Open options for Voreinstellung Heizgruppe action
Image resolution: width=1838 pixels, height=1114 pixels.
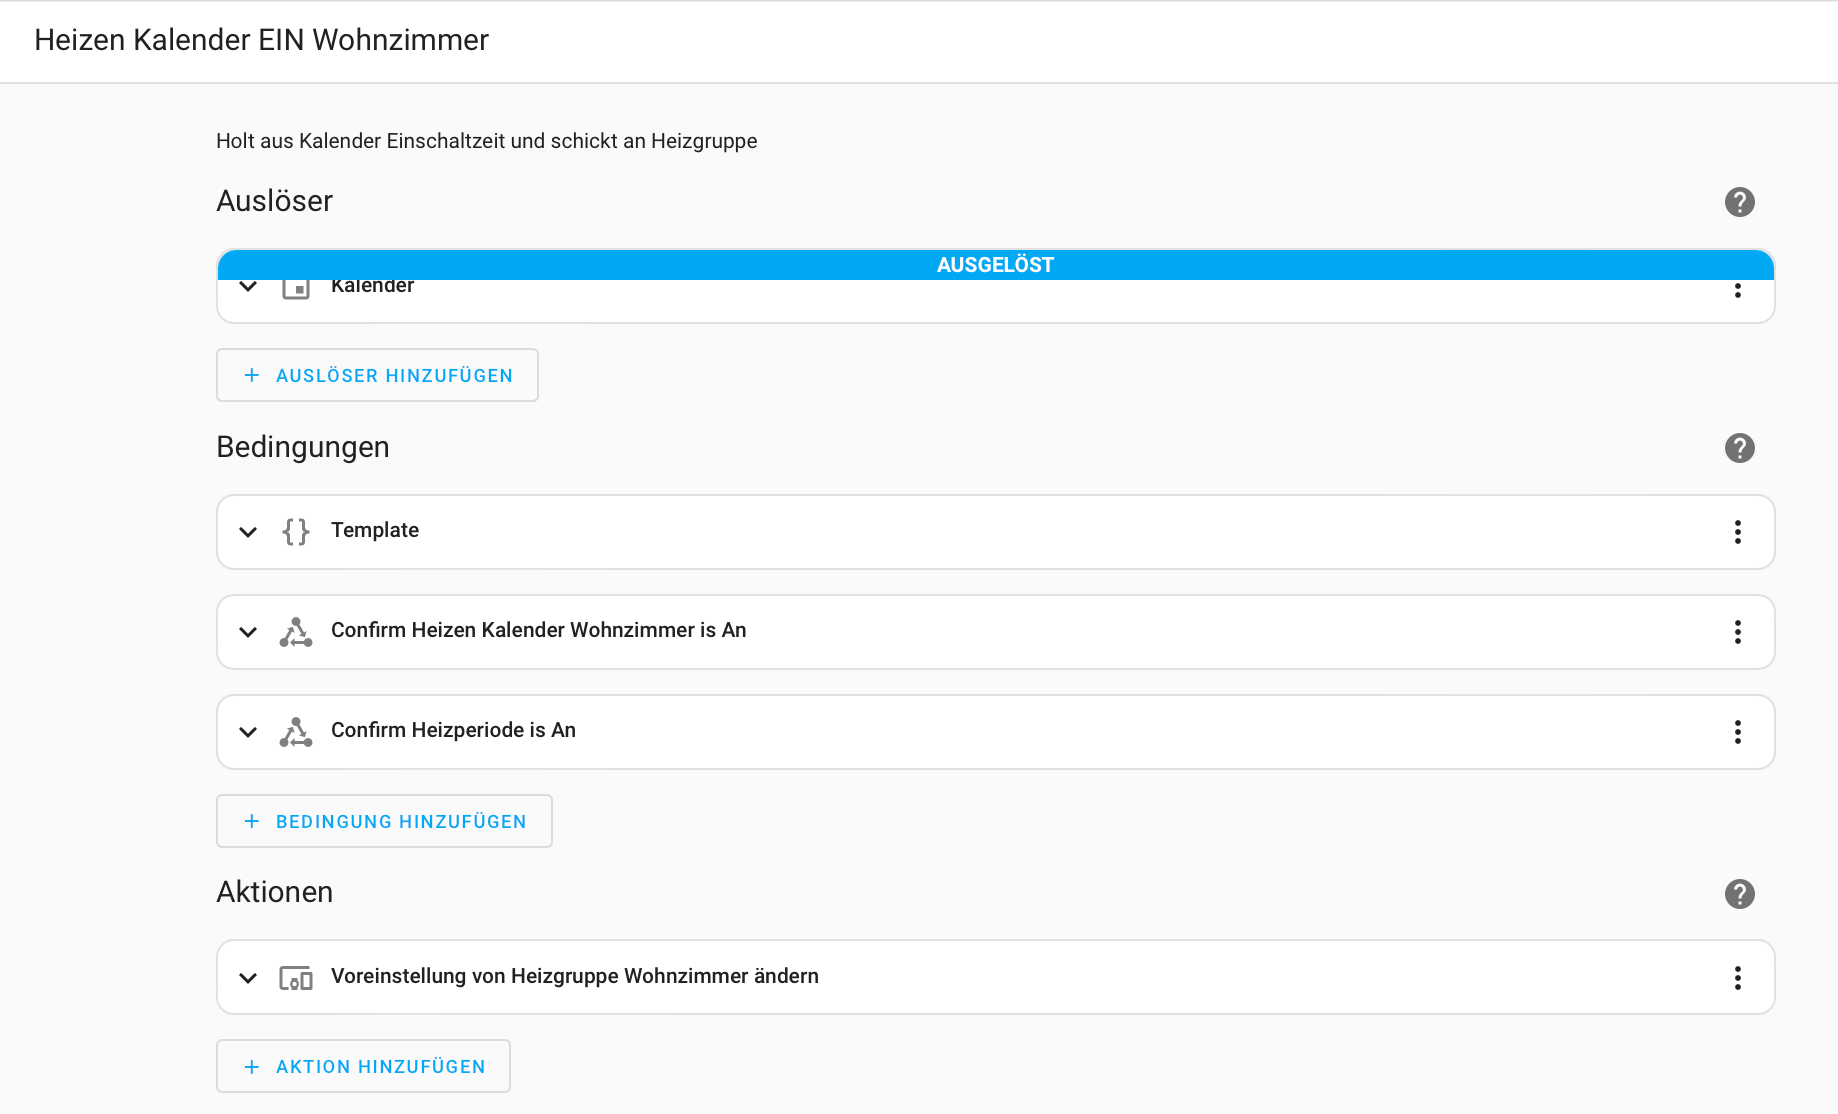point(1737,978)
